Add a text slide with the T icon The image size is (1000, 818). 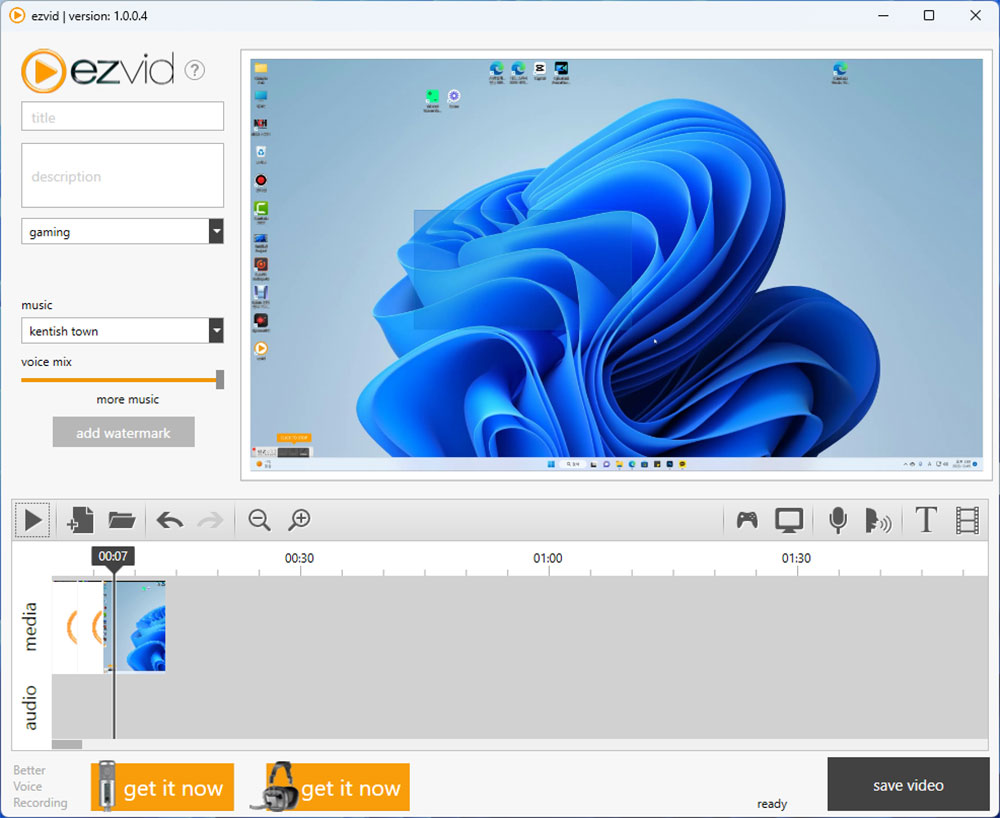tap(926, 520)
